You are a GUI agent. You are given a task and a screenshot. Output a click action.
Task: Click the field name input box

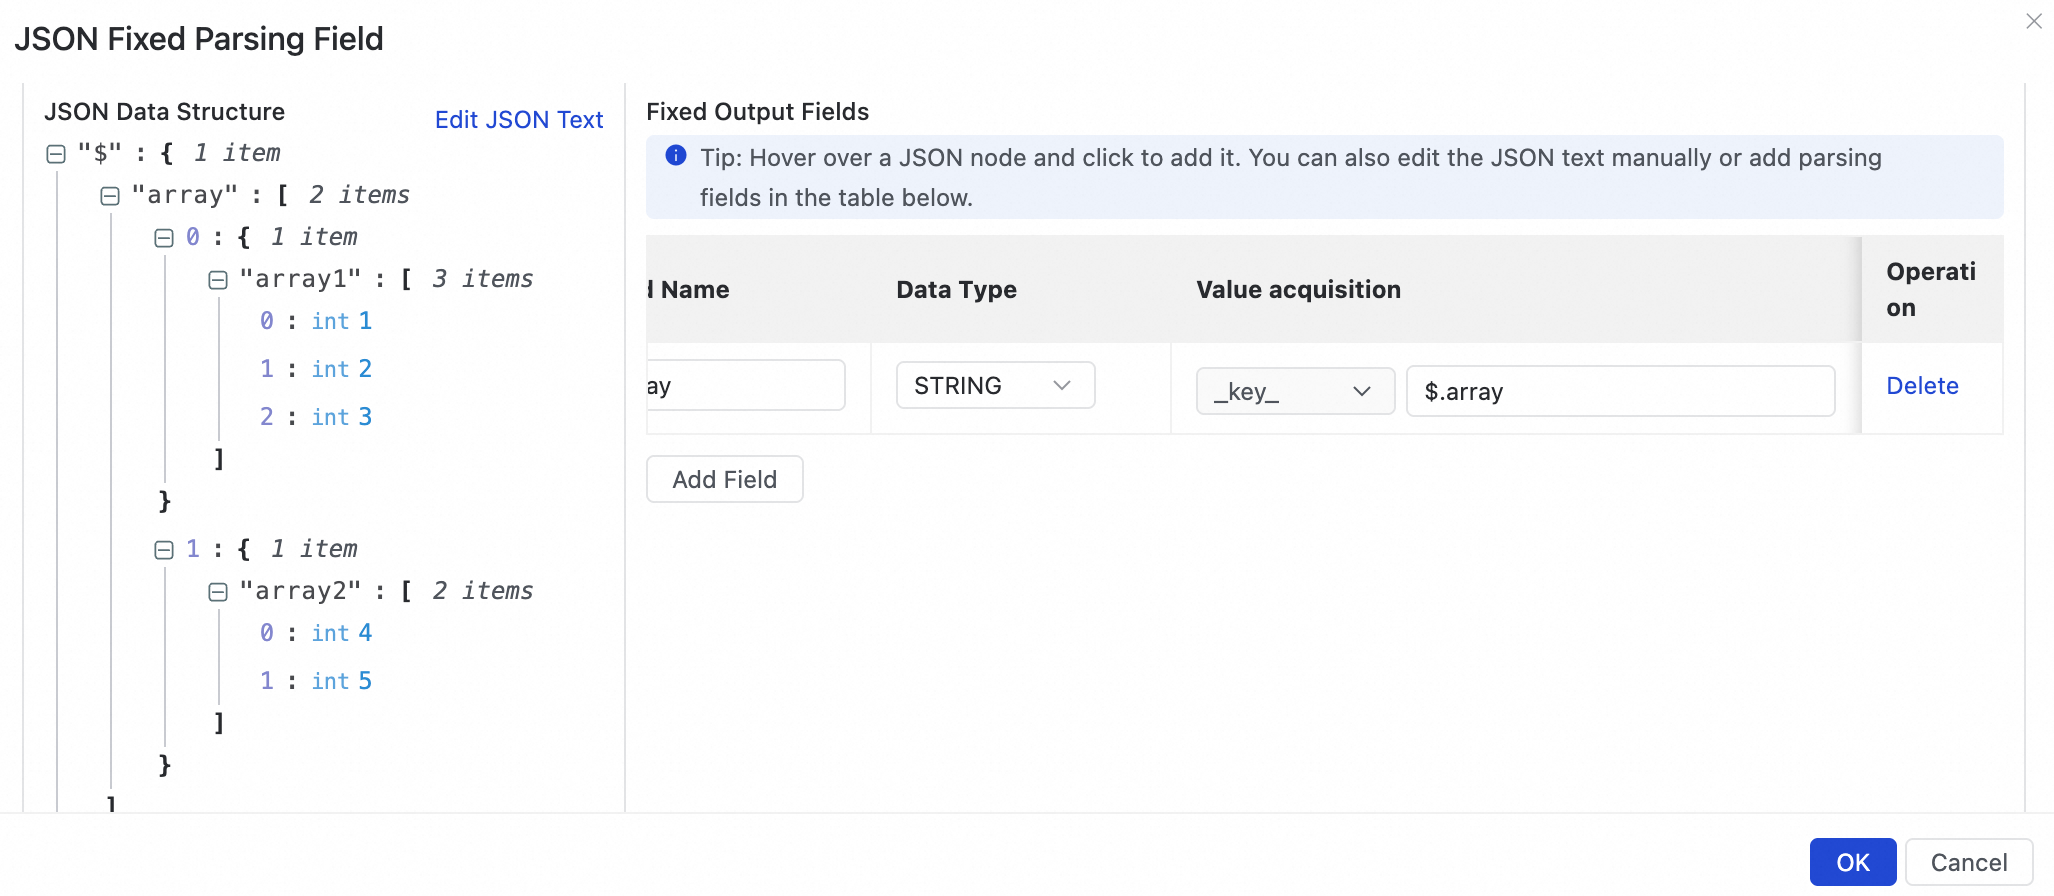coord(746,386)
